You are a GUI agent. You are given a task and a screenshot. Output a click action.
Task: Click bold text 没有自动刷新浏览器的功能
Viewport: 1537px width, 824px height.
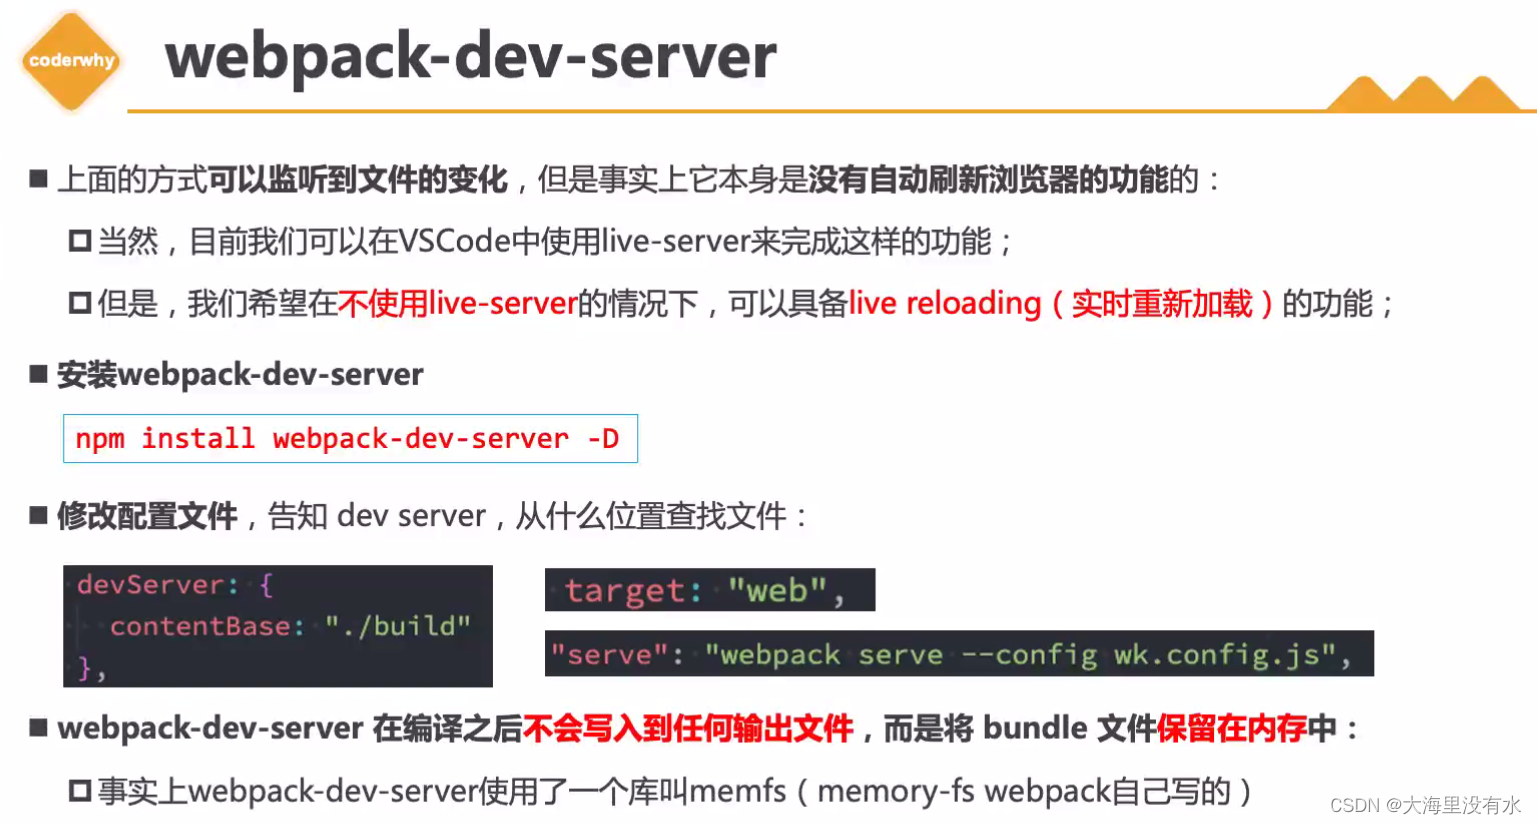(988, 180)
